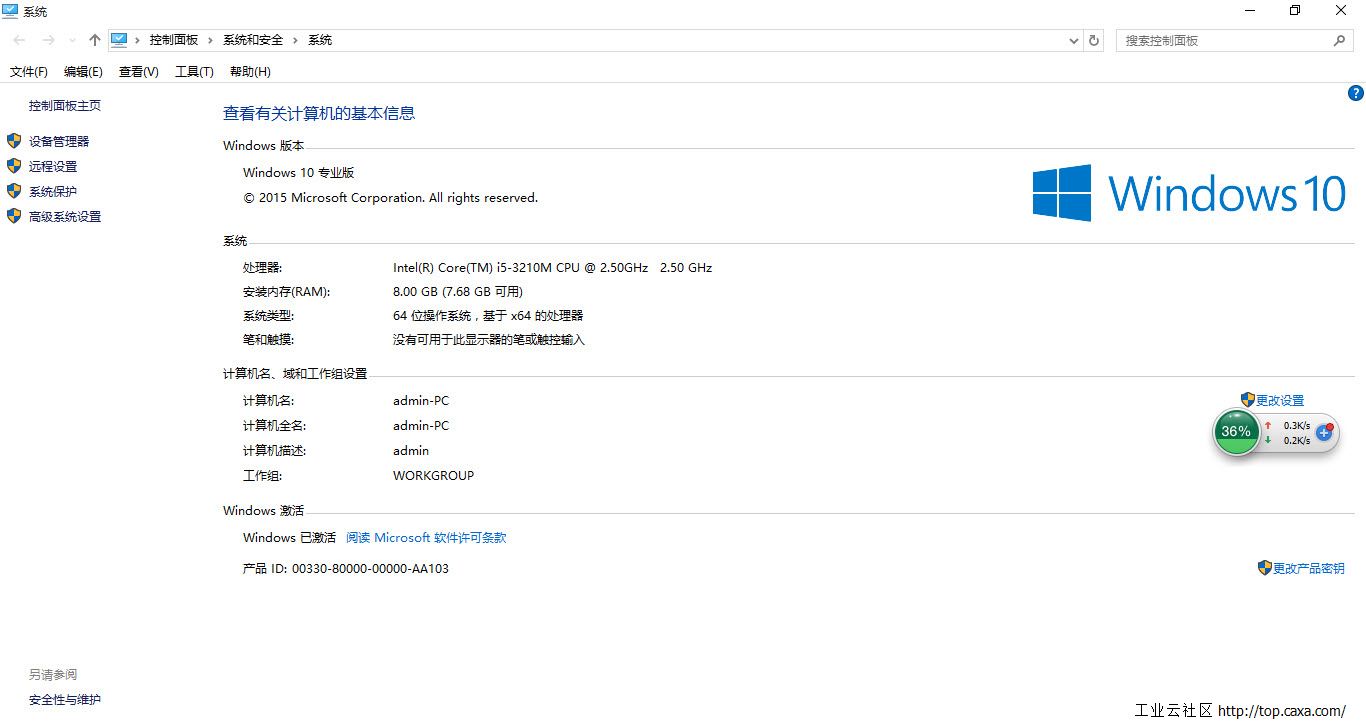Click the 8.00 GB (7.68 GB 可用) value

click(458, 292)
